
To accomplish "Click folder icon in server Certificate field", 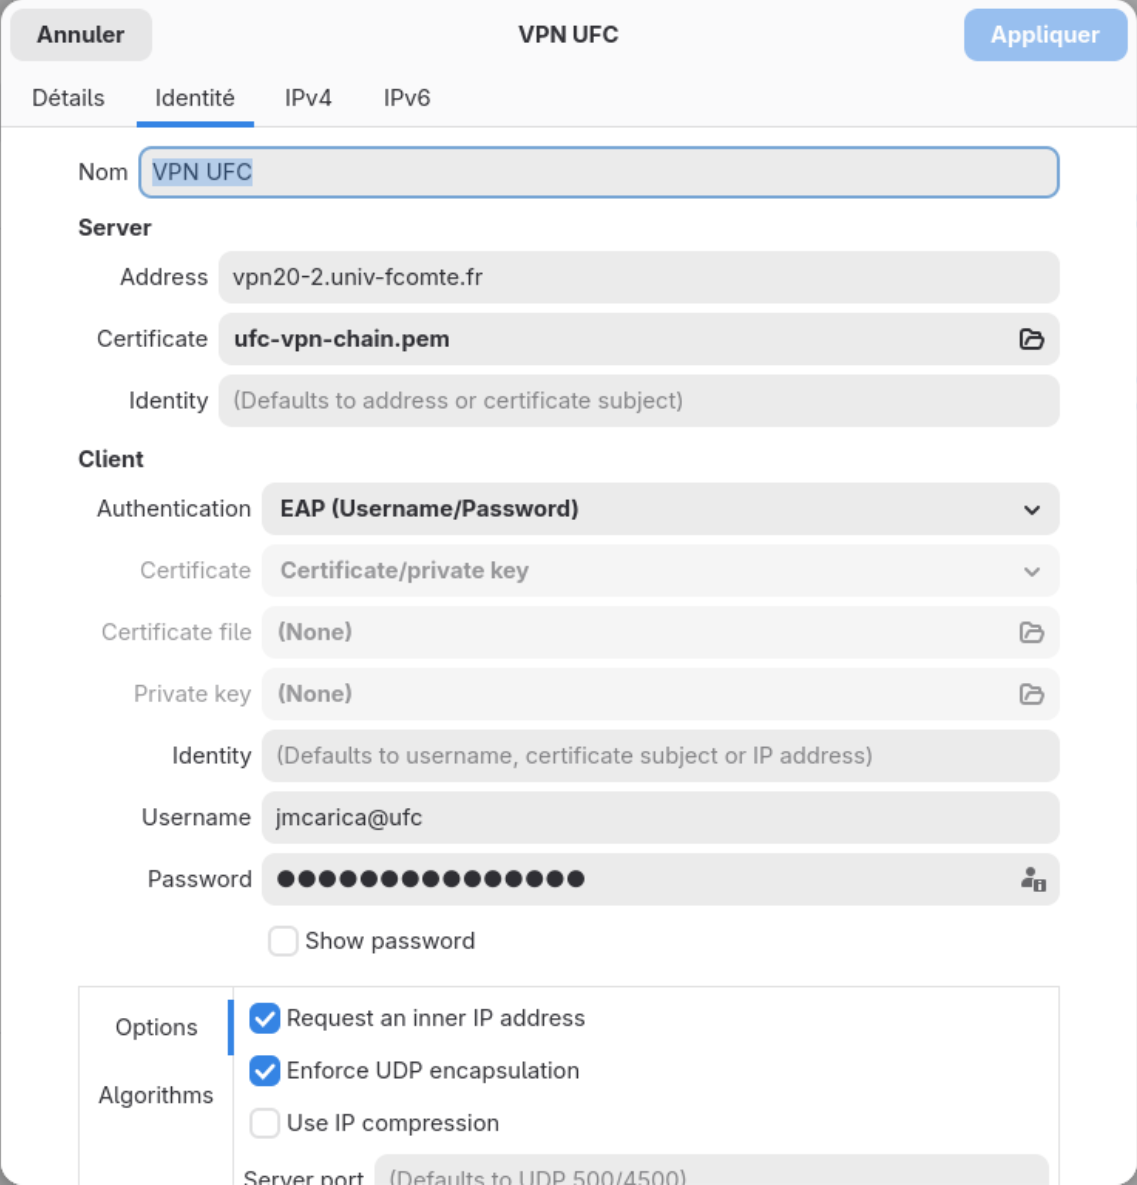I will (x=1031, y=339).
